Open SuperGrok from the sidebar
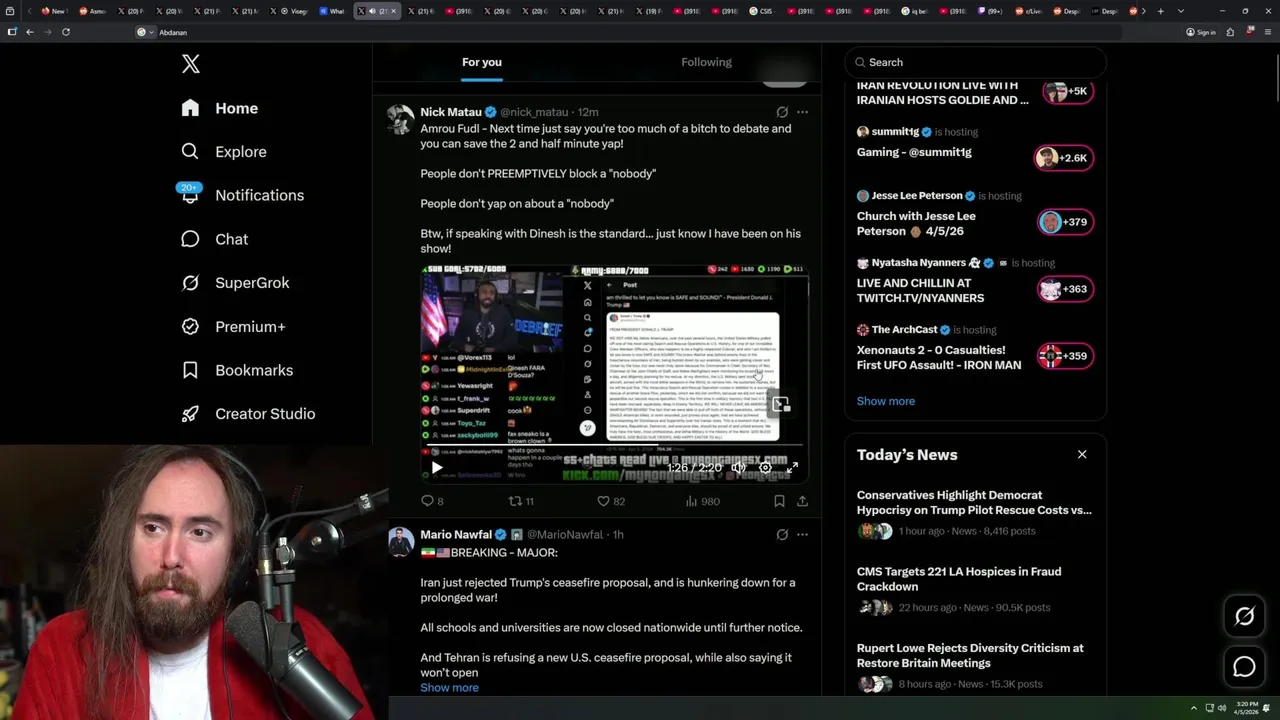 [235, 283]
